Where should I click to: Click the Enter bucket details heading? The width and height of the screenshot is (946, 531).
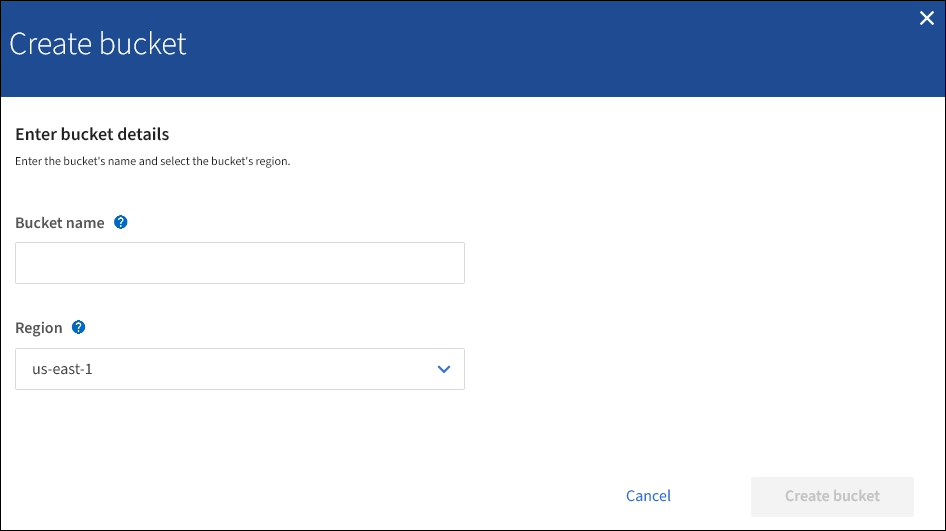click(x=92, y=134)
